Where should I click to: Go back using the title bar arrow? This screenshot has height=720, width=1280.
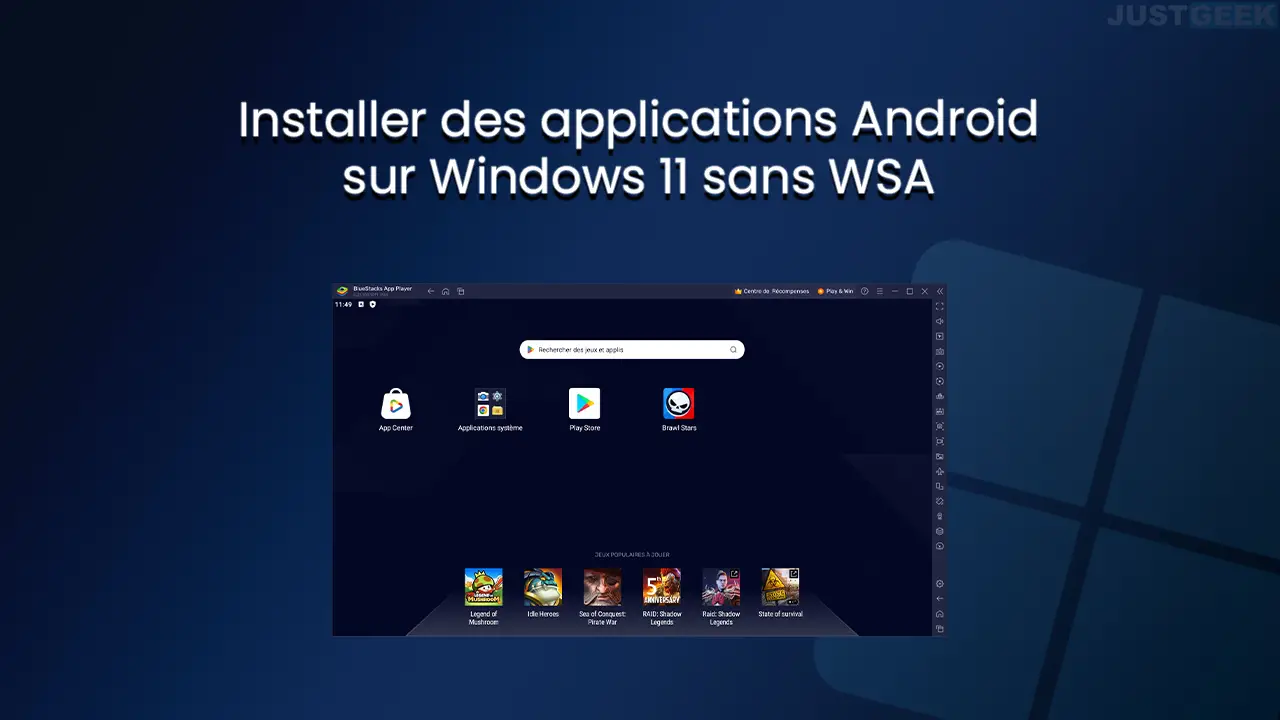pyautogui.click(x=431, y=291)
